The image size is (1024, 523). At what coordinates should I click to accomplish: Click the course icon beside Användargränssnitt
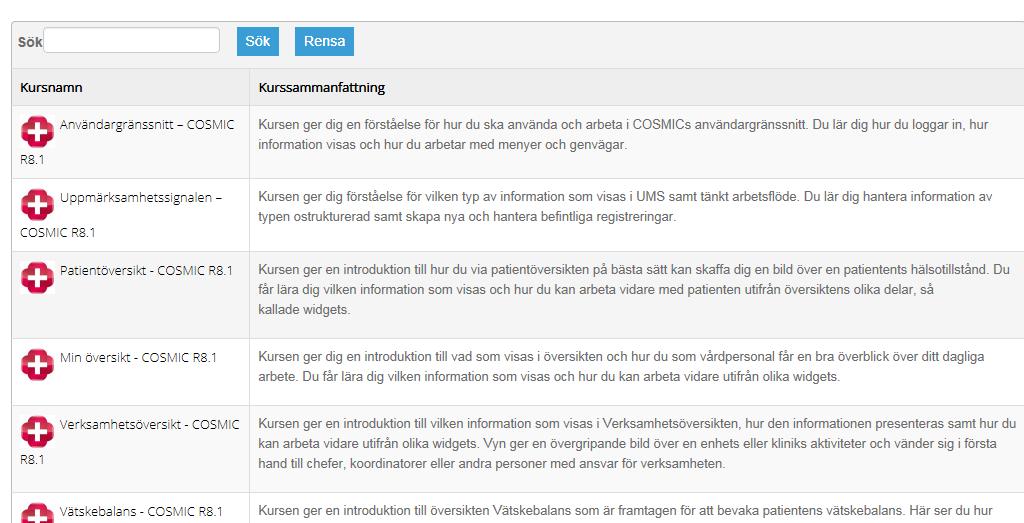(37, 131)
